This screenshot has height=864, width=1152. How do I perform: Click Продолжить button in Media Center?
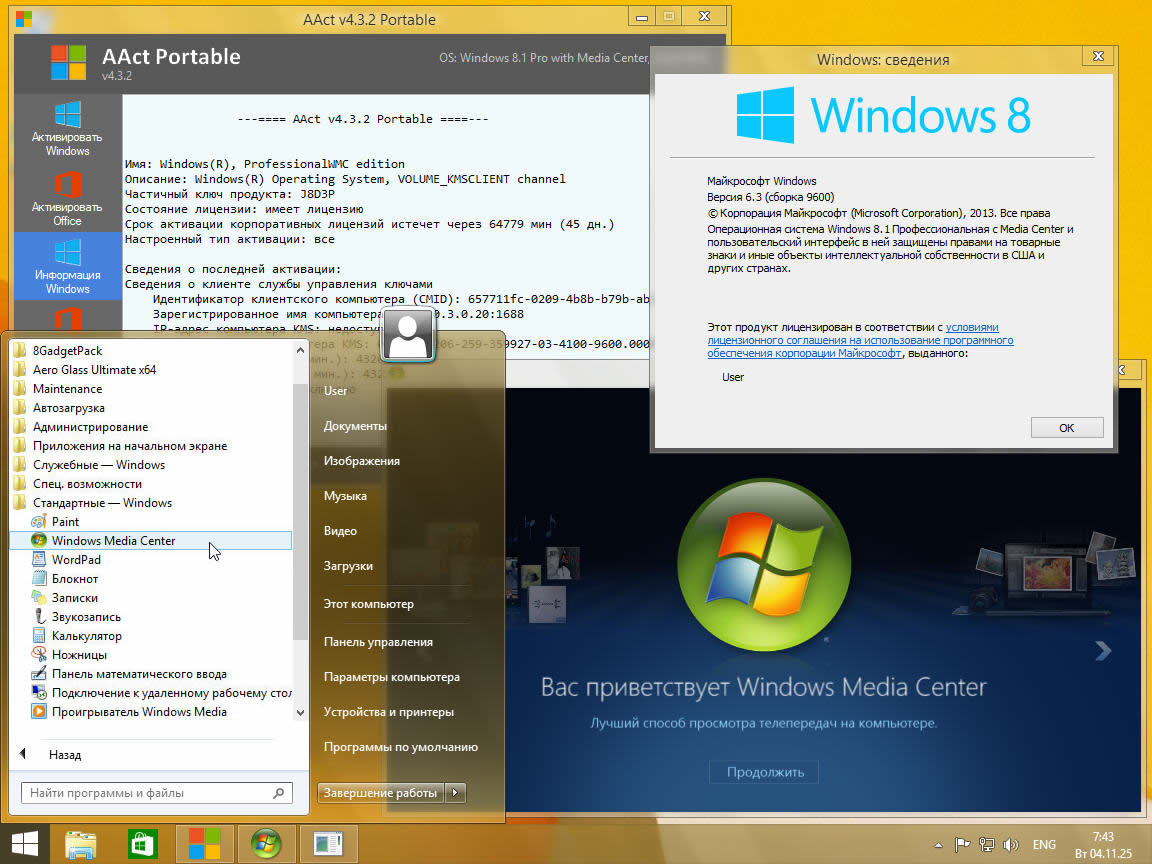764,772
